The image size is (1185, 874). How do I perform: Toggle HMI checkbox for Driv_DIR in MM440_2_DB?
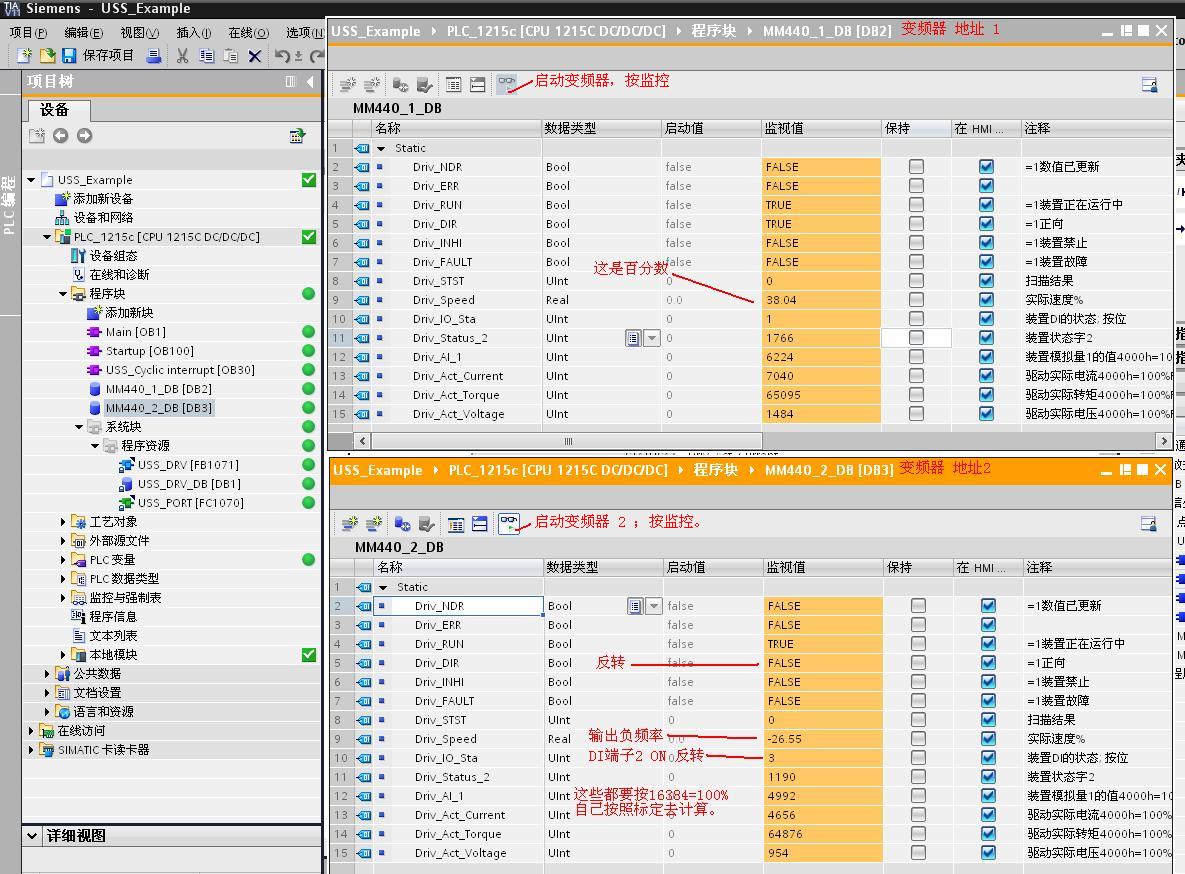(x=988, y=662)
